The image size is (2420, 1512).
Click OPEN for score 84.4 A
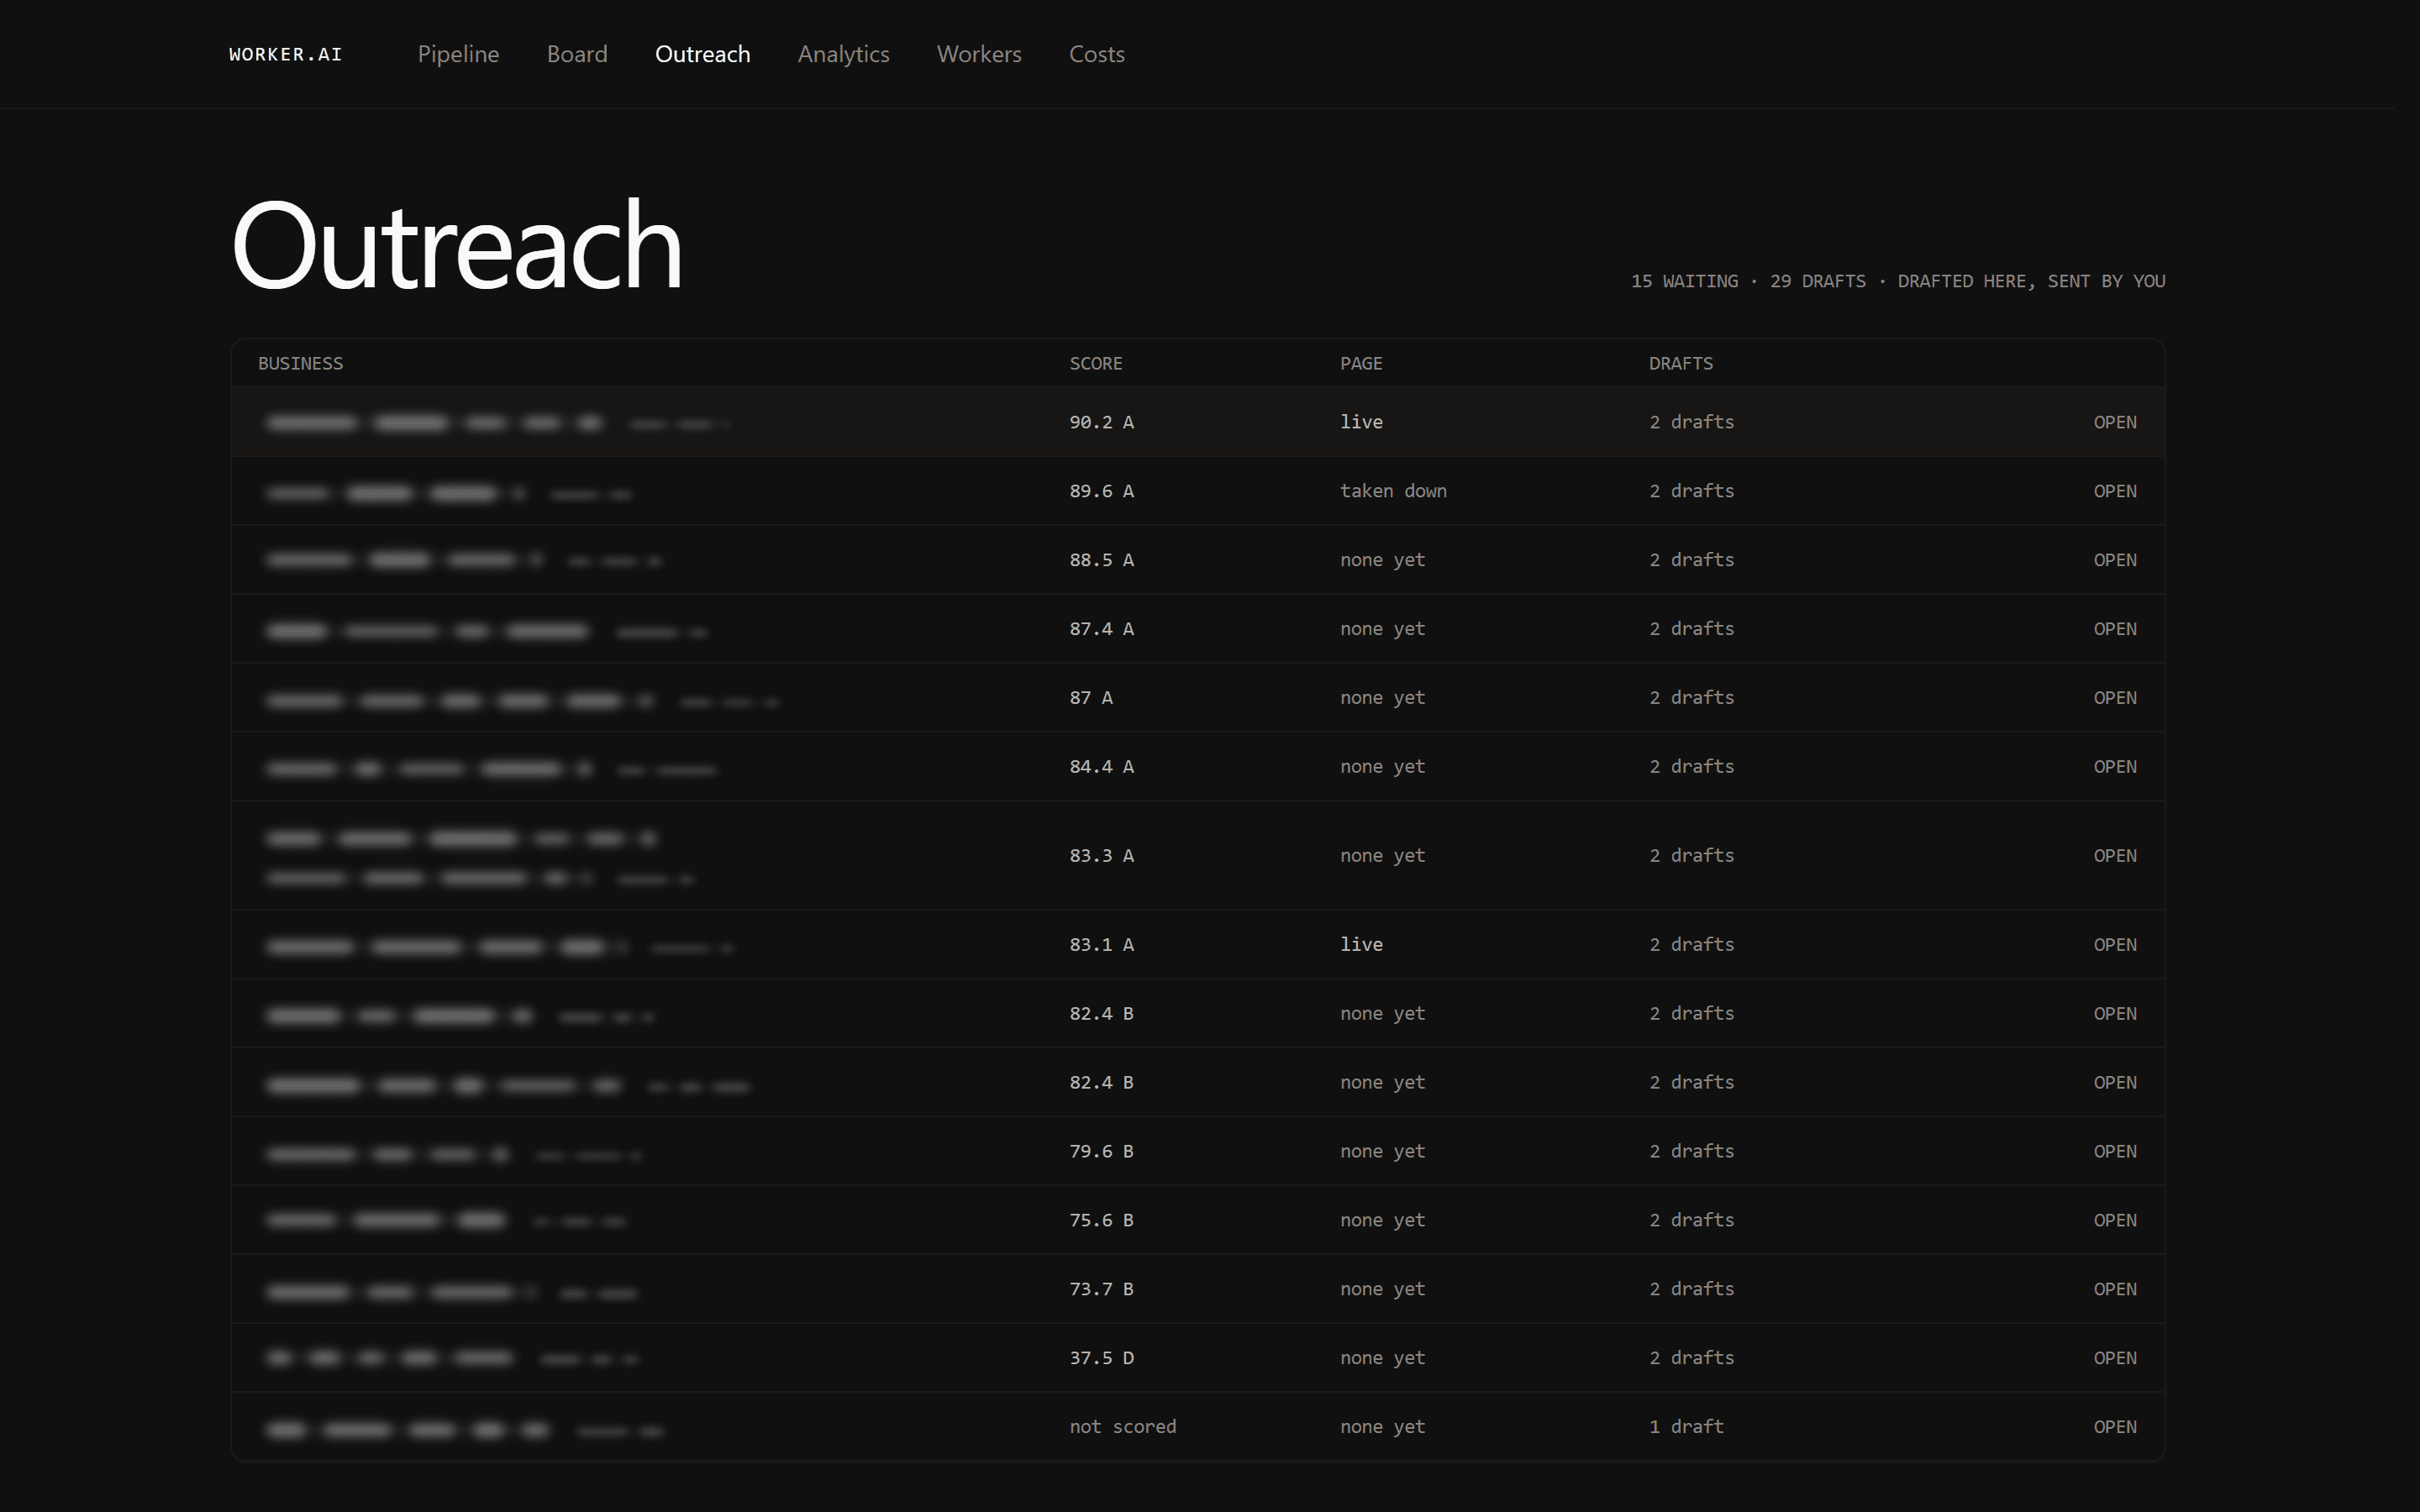pyautogui.click(x=2114, y=767)
